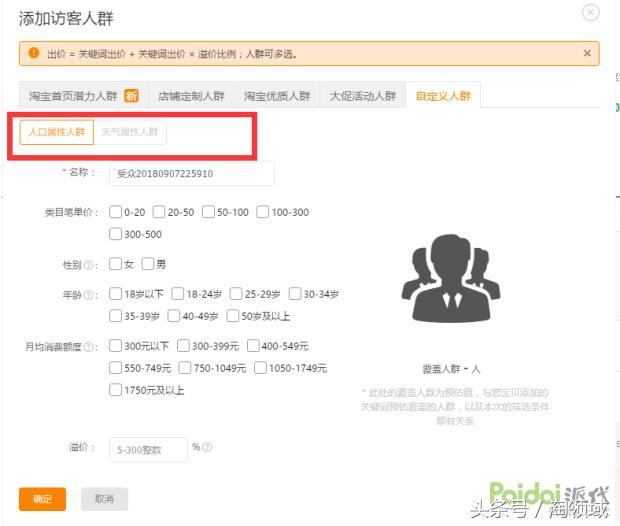The width and height of the screenshot is (620, 526).
Task: Tick the 男 gender checkbox
Action: tap(147, 264)
